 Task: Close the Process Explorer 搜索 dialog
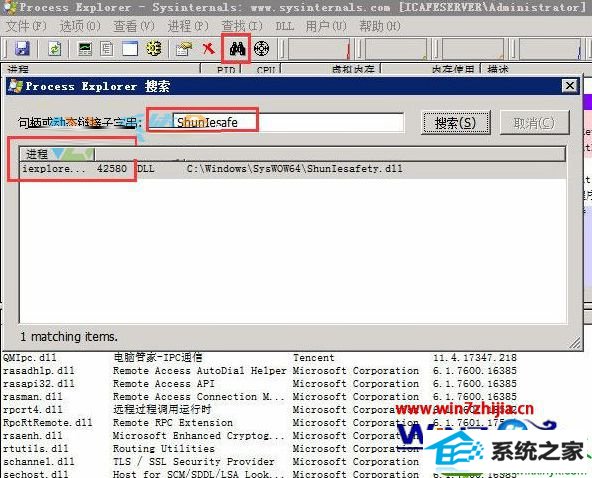pyautogui.click(x=569, y=86)
